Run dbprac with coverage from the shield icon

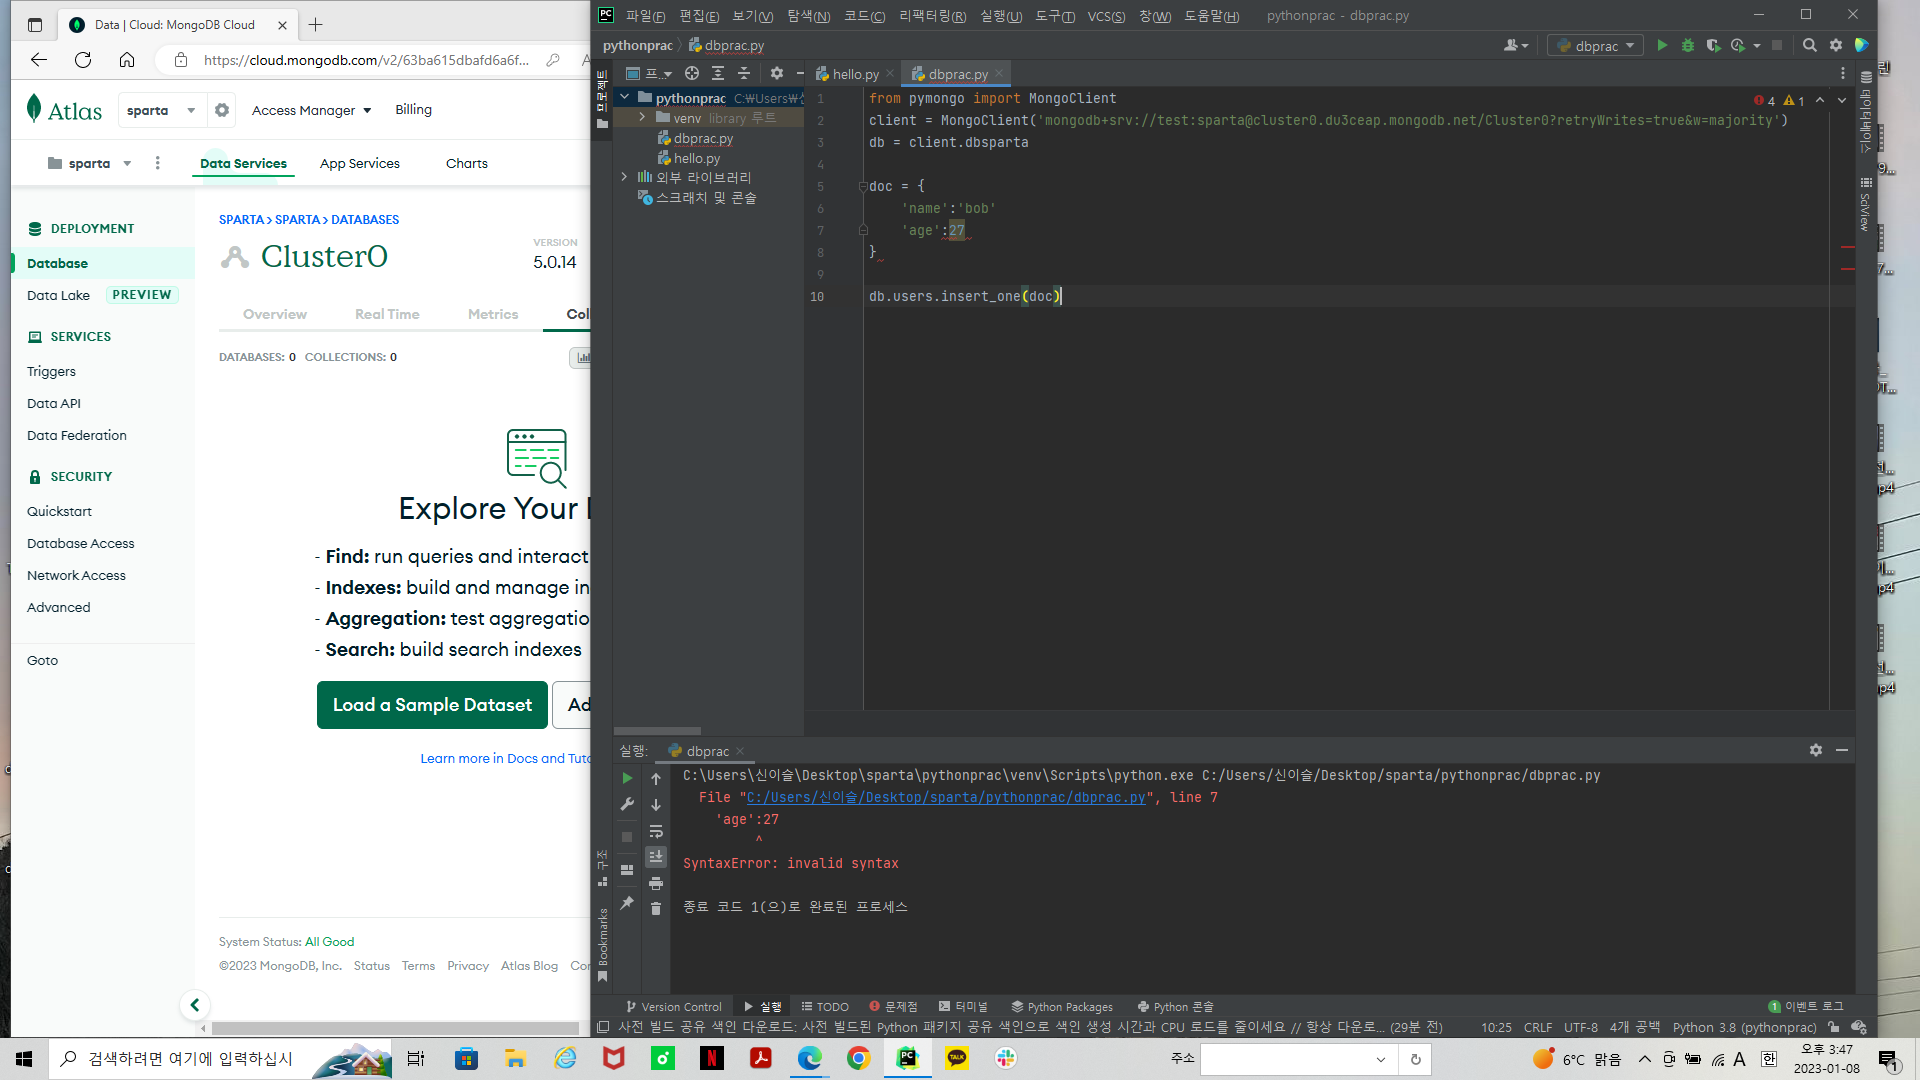1713,45
